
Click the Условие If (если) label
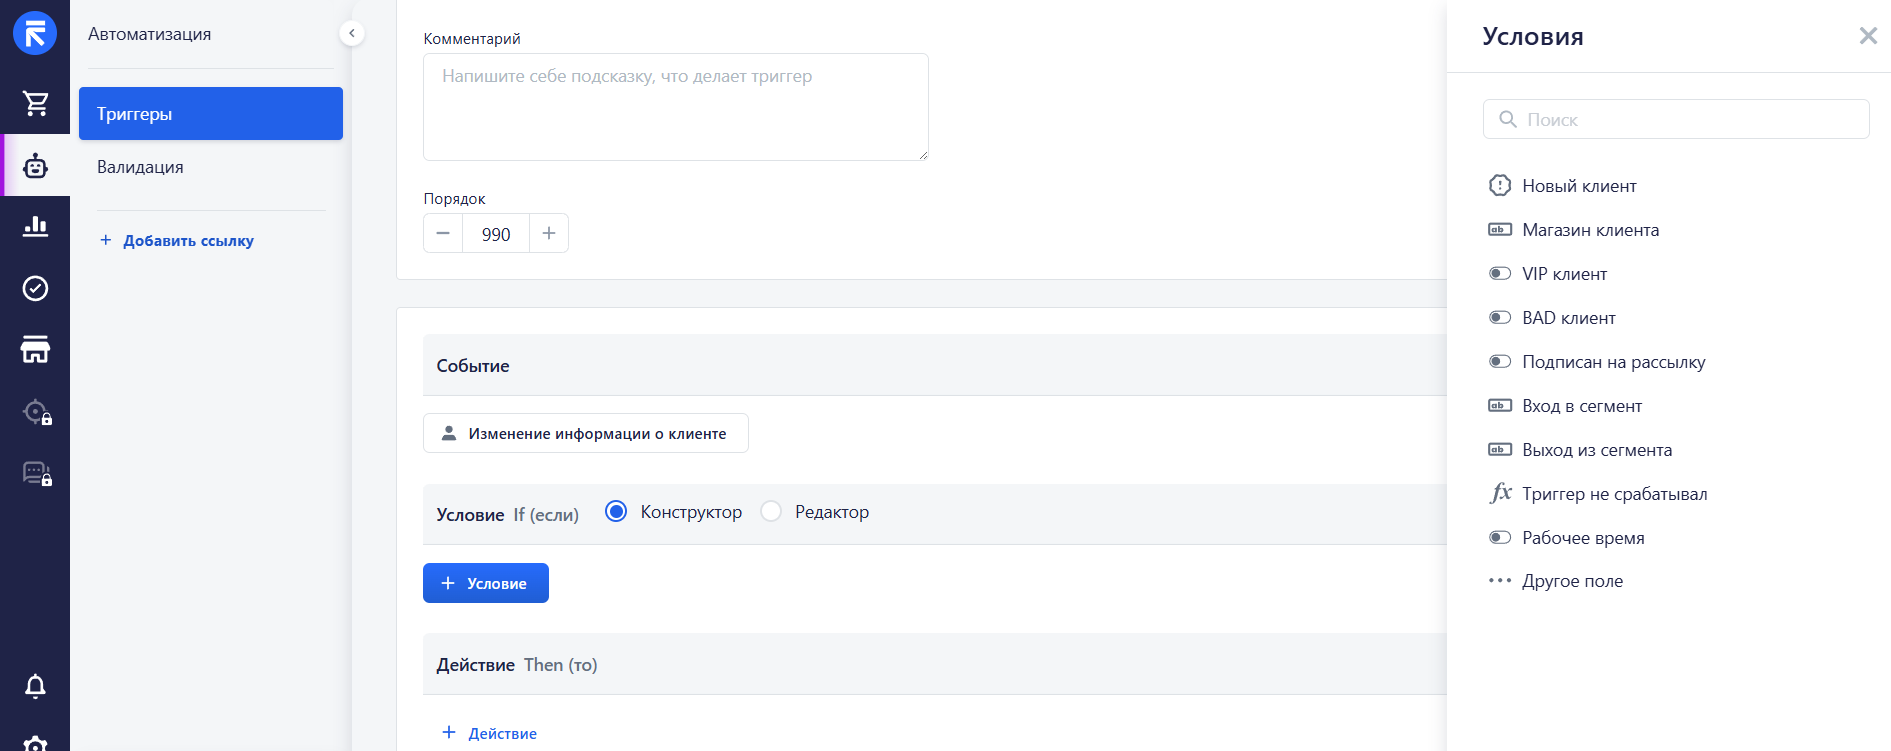pos(507,515)
